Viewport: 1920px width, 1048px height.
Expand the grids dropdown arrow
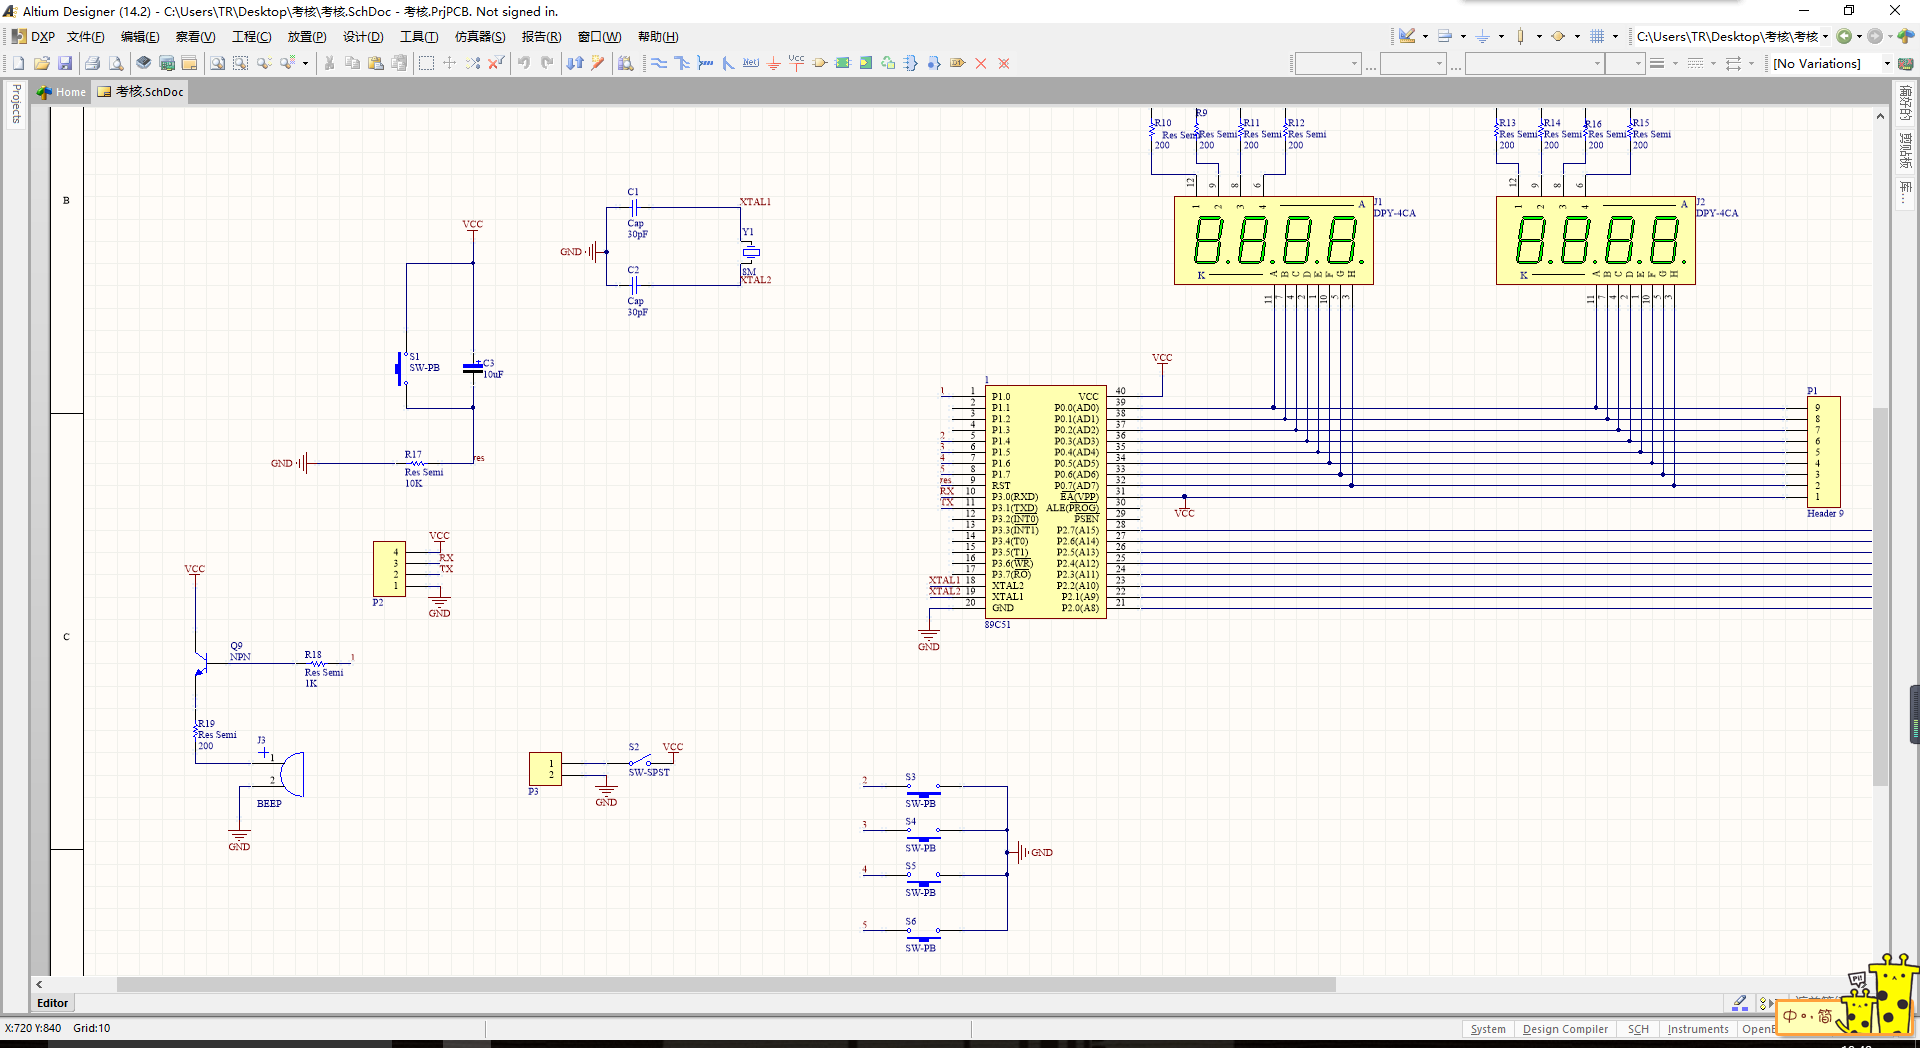point(1615,36)
